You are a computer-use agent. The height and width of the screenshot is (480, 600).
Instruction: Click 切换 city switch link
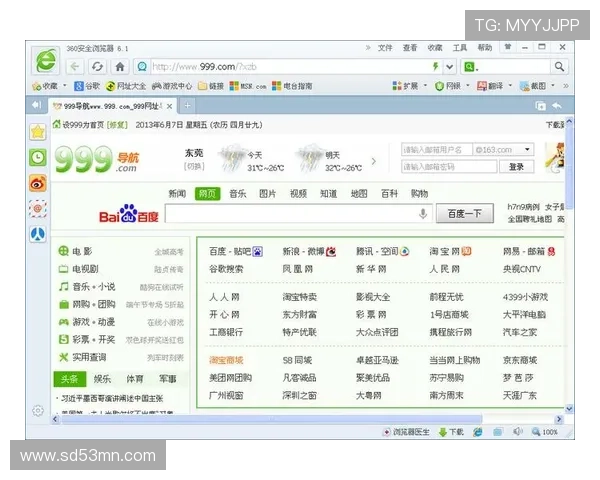tap(194, 167)
